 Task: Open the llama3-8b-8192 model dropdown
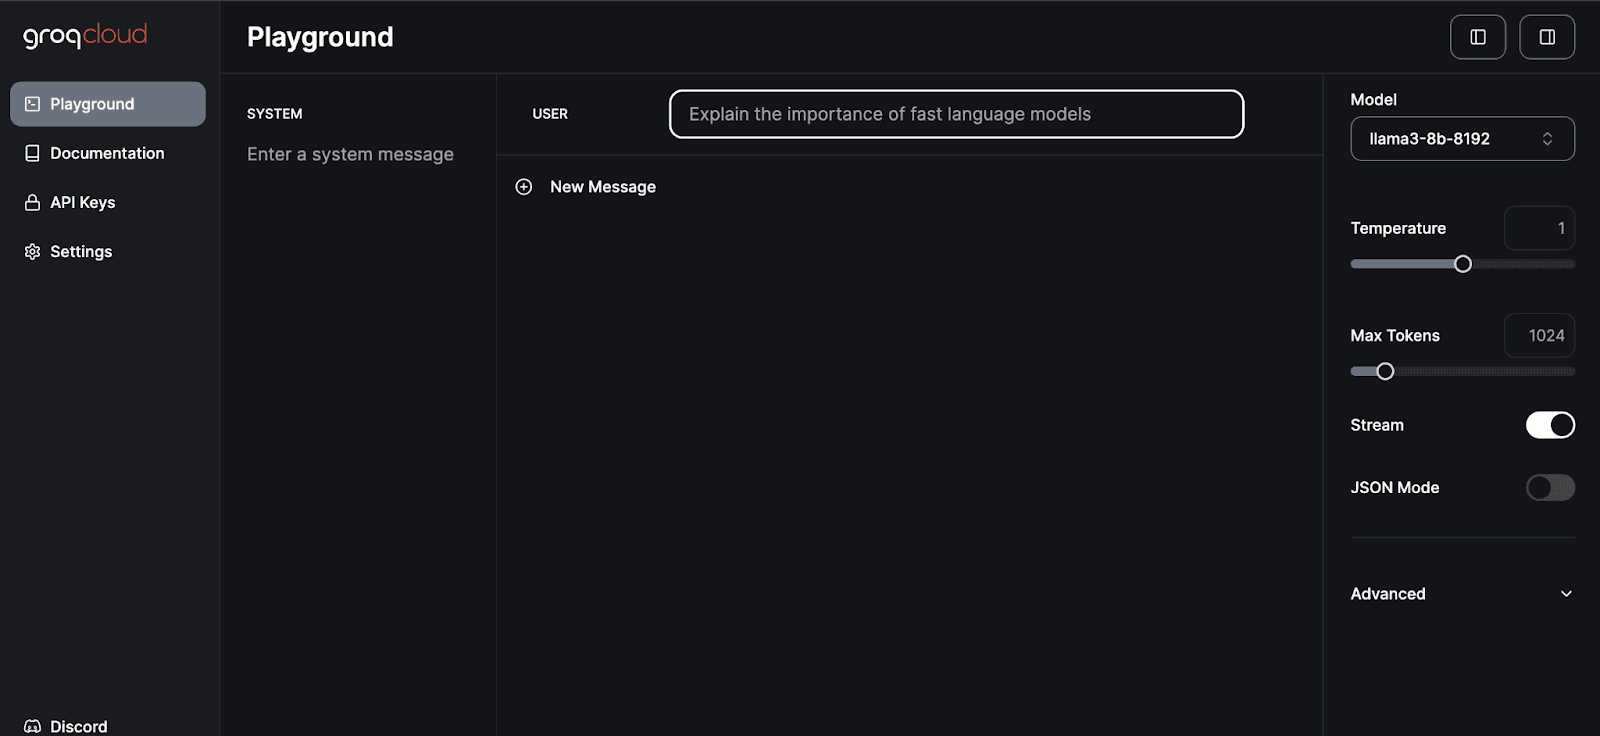click(x=1461, y=139)
